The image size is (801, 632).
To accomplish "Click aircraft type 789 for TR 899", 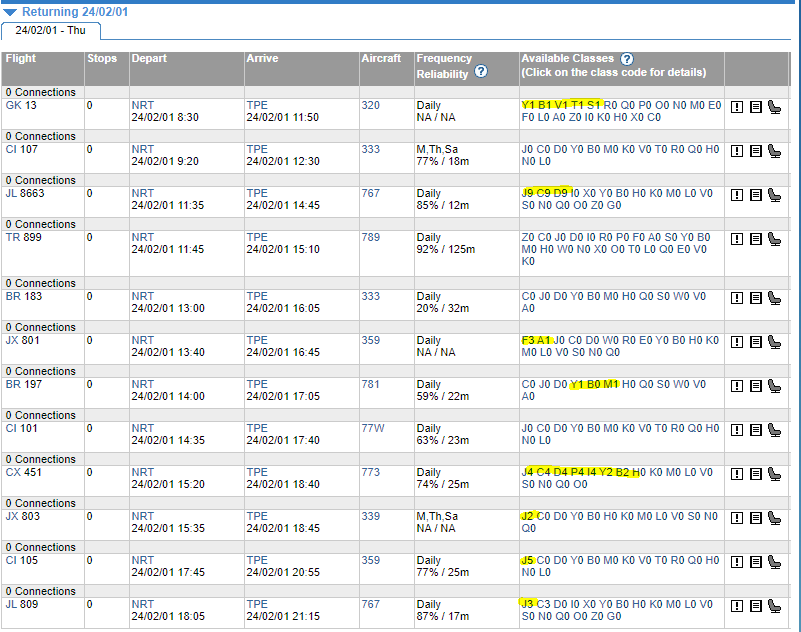I will pyautogui.click(x=371, y=237).
